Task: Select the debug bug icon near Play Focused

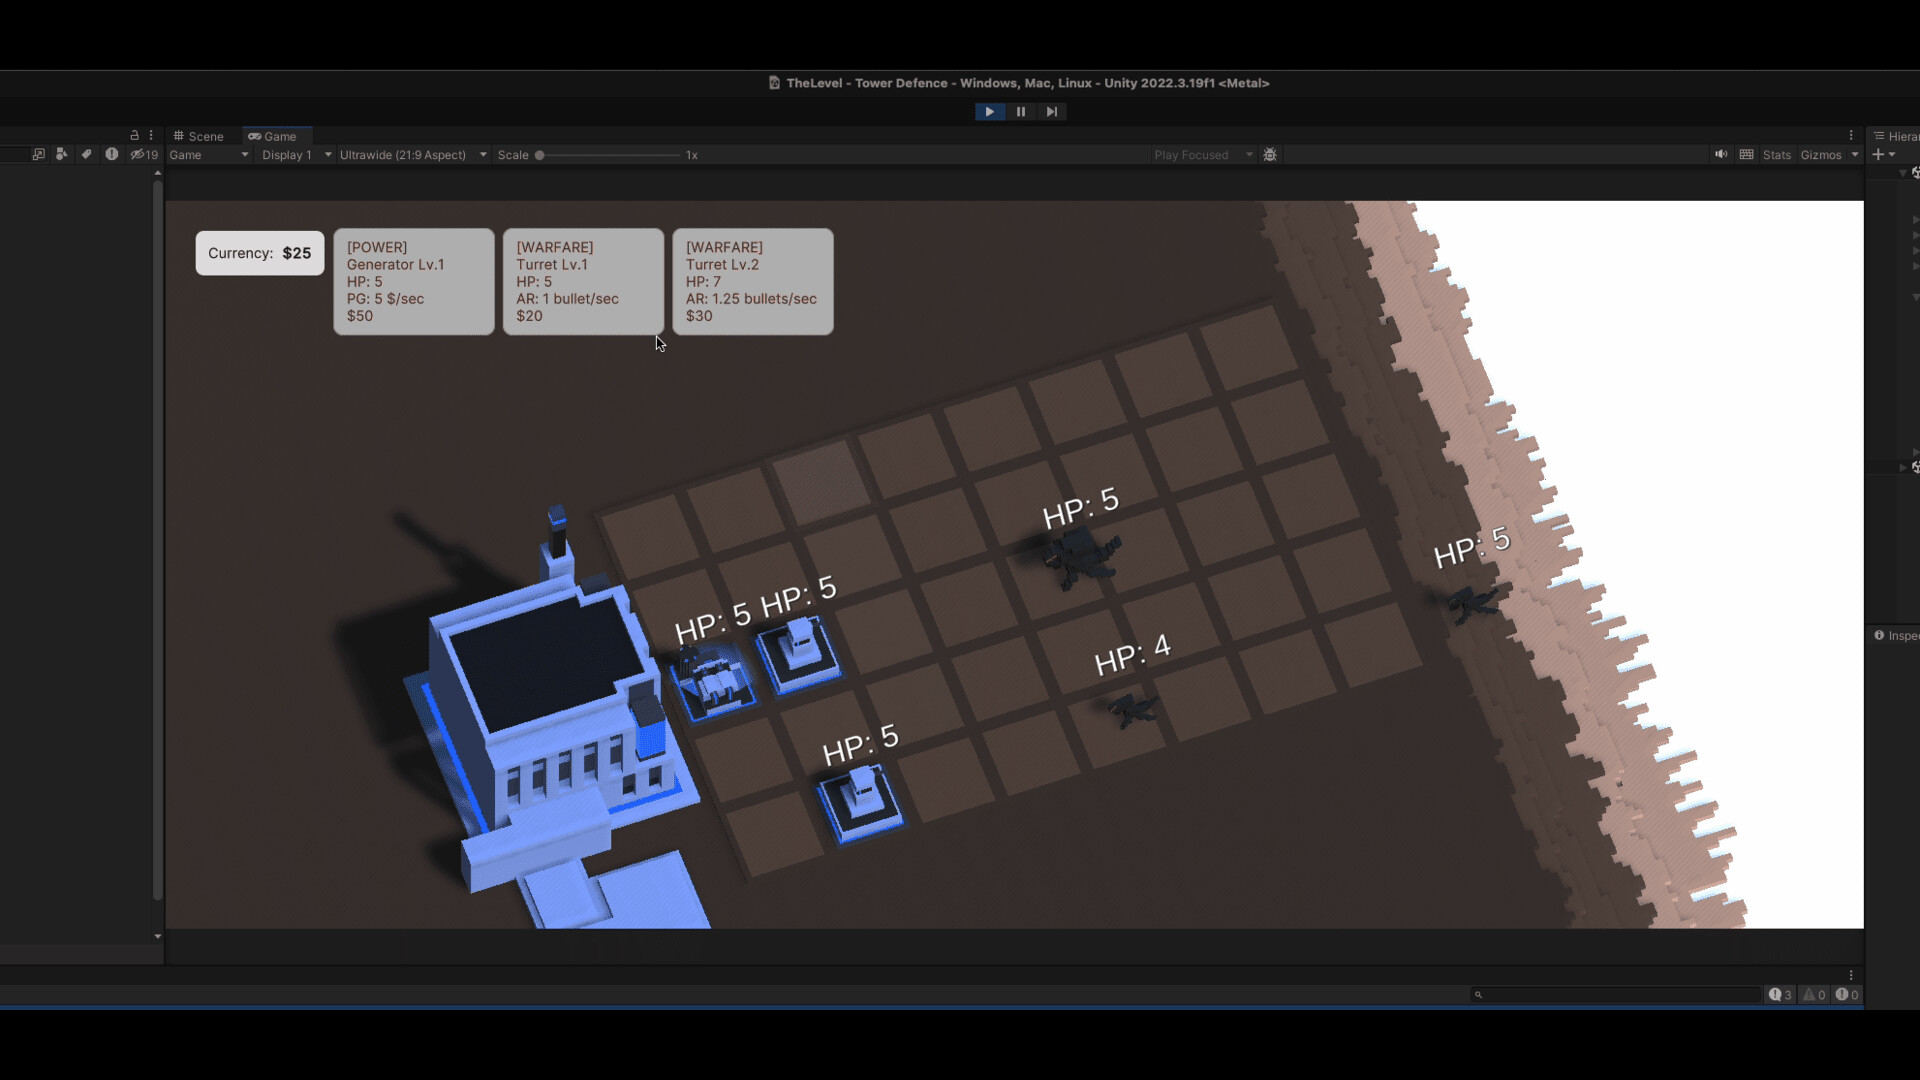Action: pyautogui.click(x=1270, y=154)
